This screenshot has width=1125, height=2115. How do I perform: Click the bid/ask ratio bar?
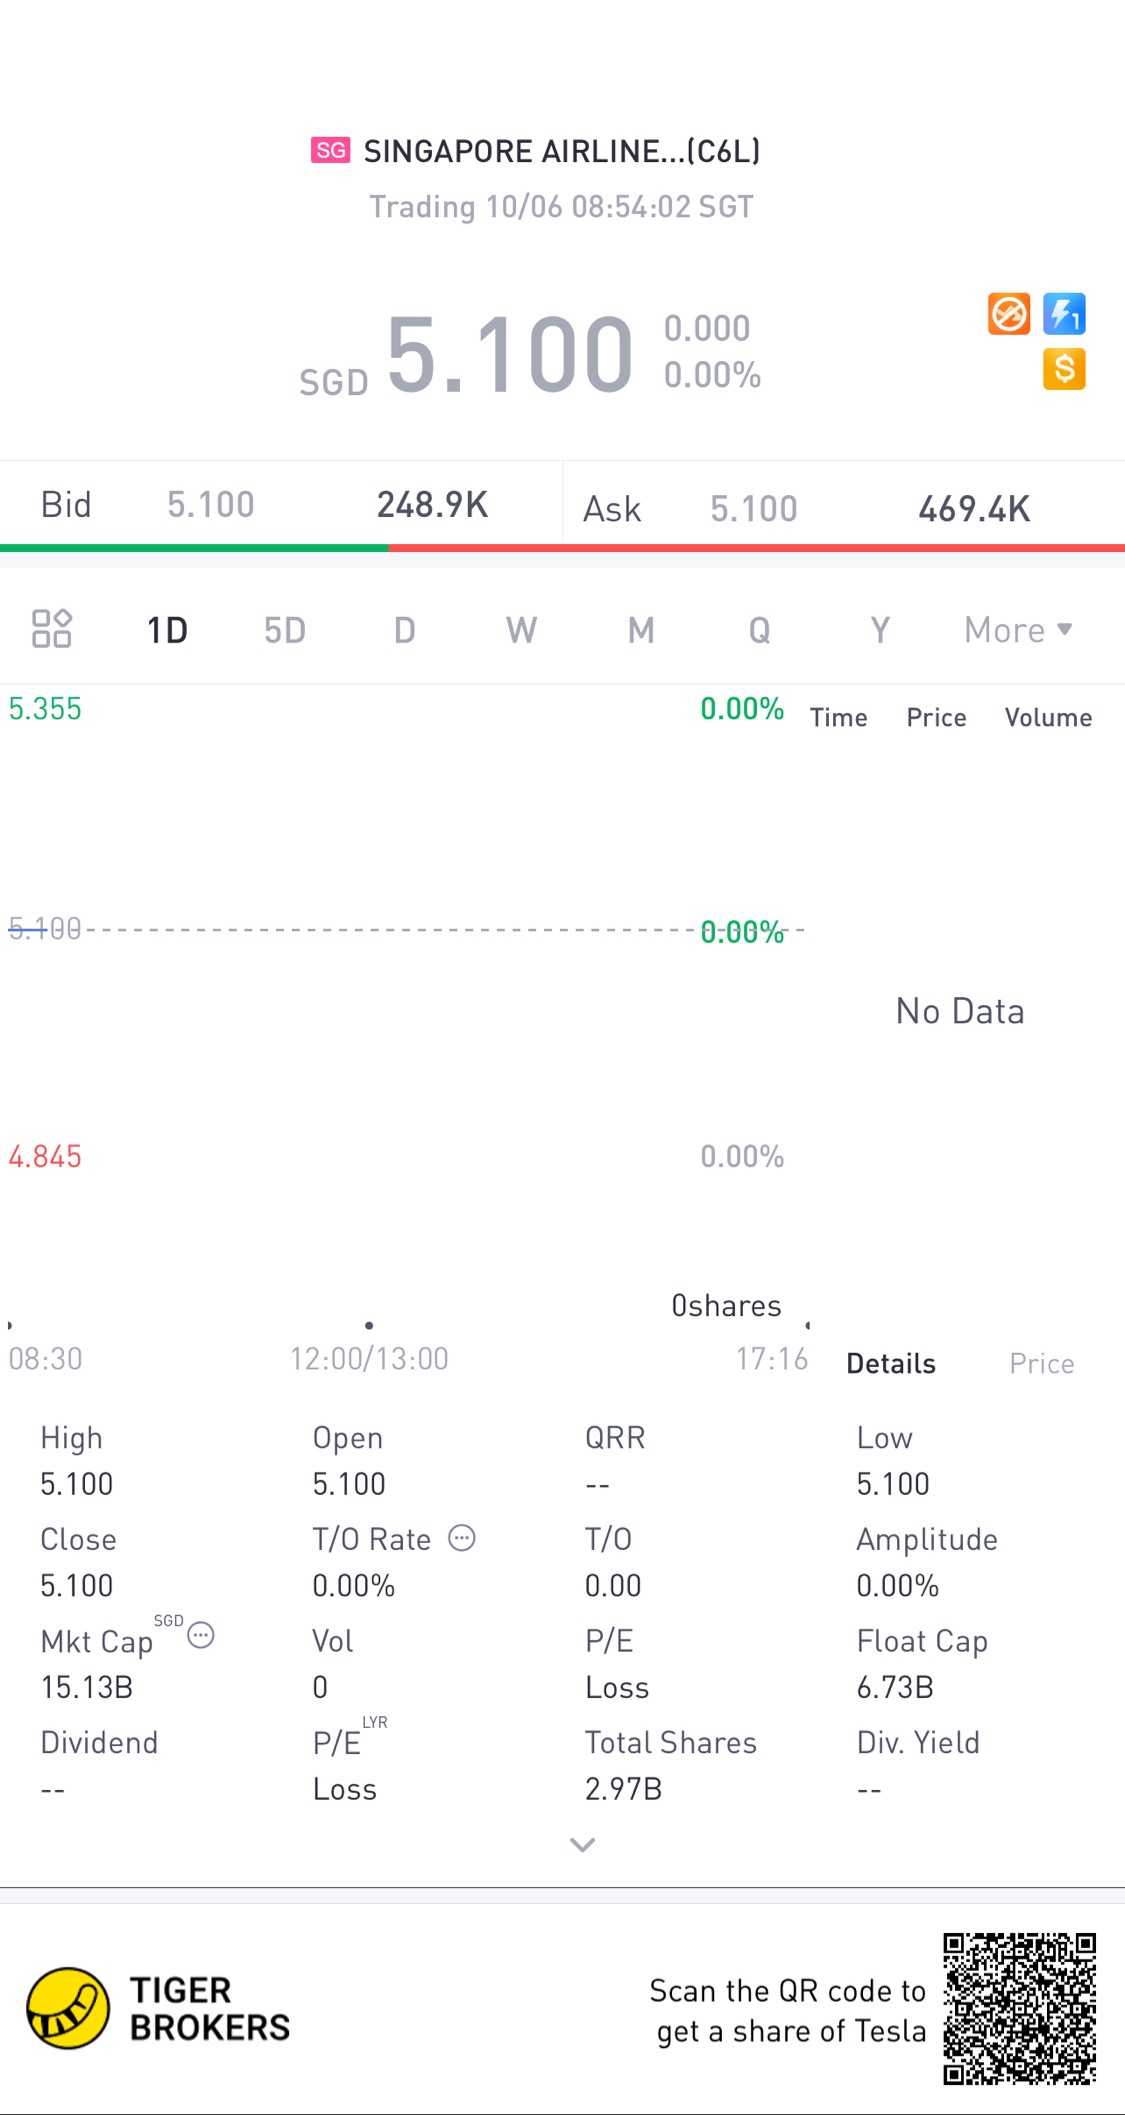point(562,548)
